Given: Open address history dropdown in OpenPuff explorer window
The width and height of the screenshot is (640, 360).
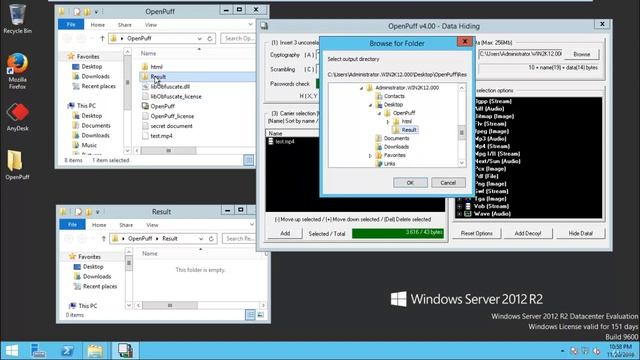Looking at the screenshot, I should (x=200, y=38).
